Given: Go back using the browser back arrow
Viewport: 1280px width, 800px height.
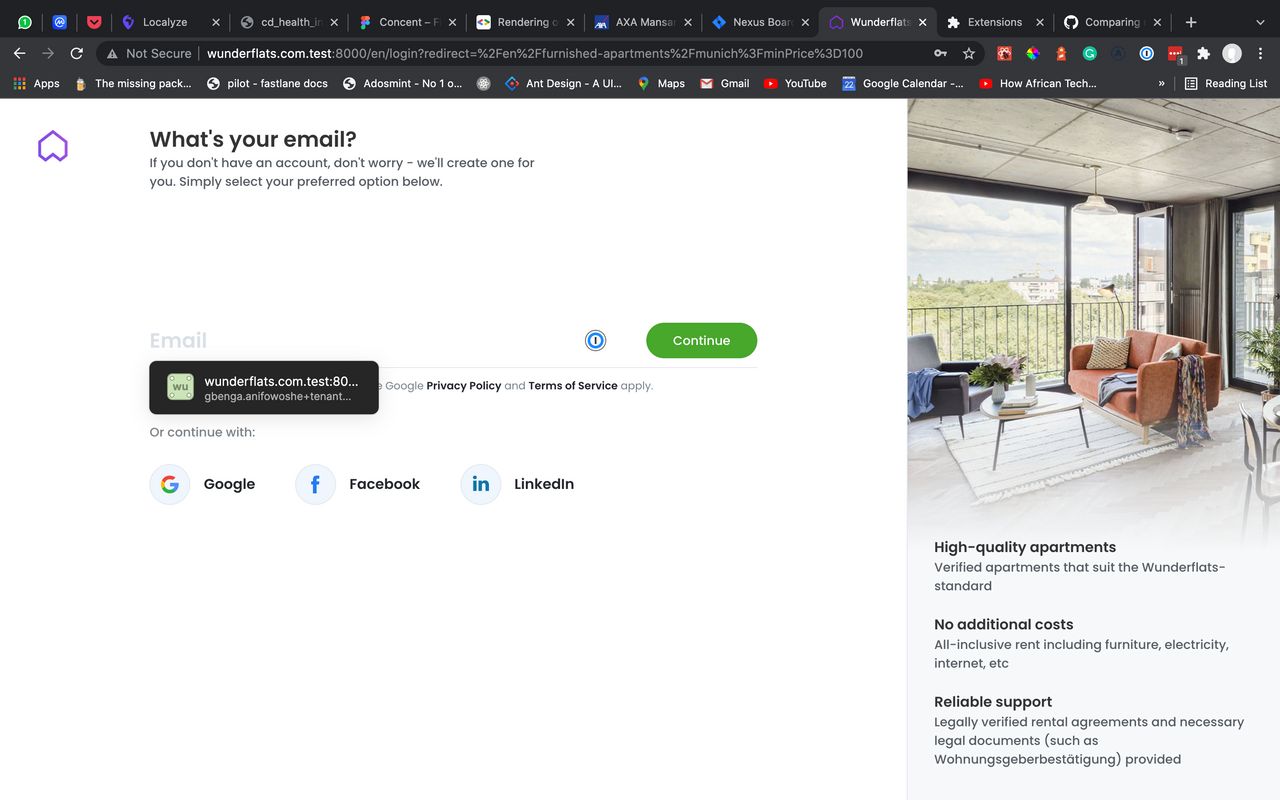Looking at the screenshot, I should [x=19, y=53].
